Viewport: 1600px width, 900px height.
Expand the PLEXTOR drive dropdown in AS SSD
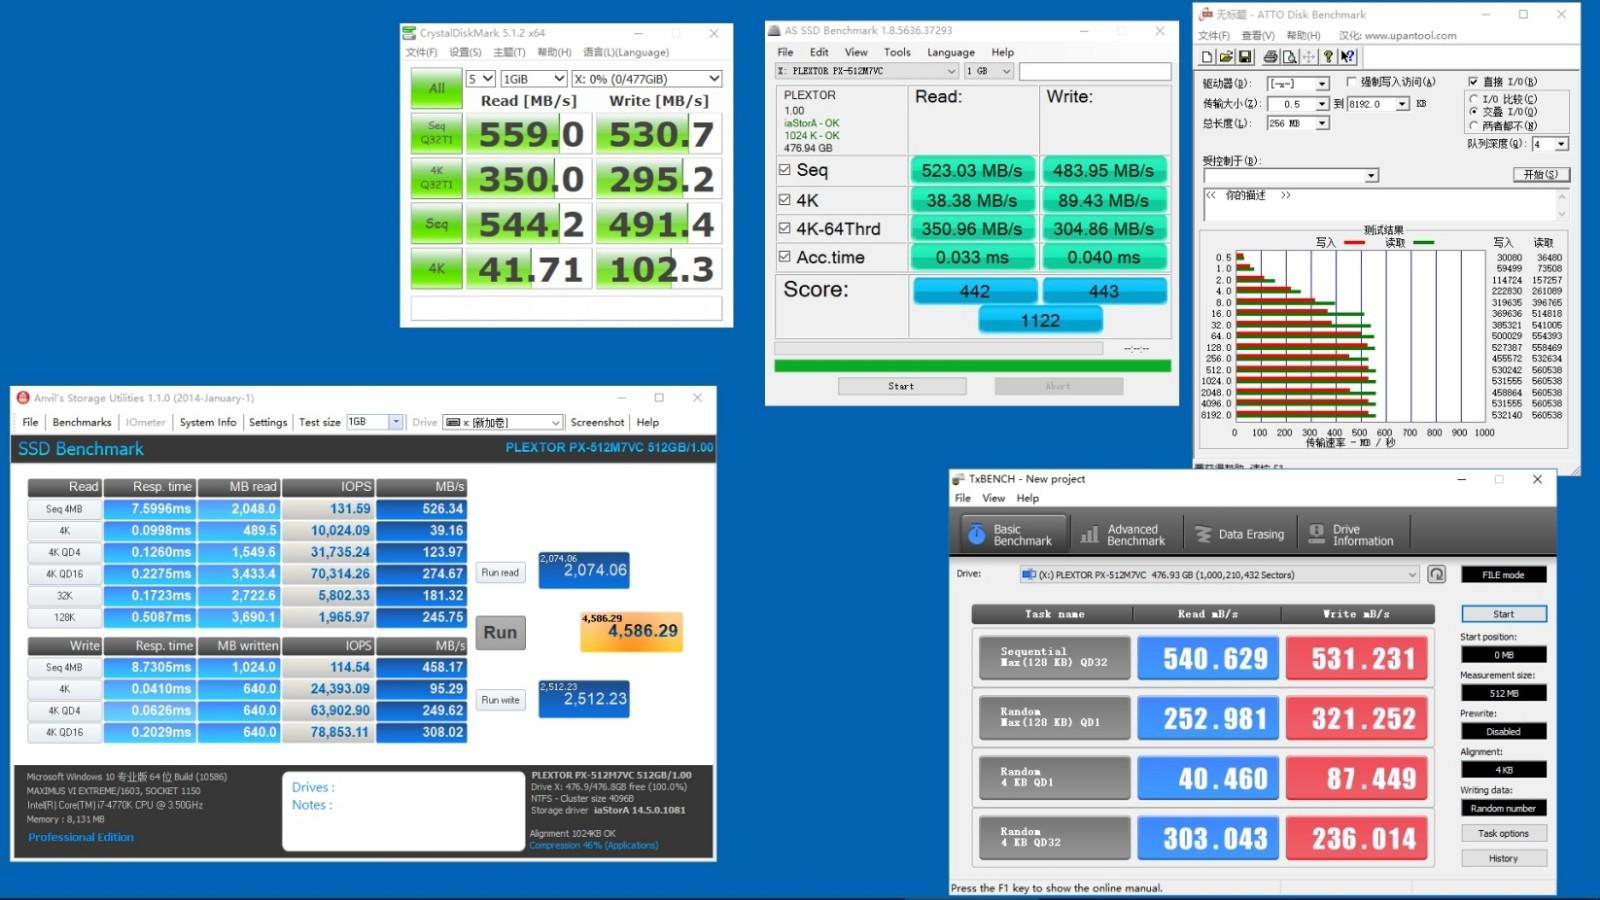[951, 71]
